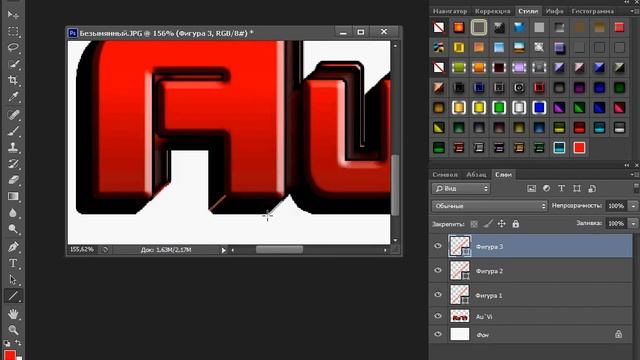640x360 pixels.
Task: Select the Eyedropper tool
Action: coord(13,97)
